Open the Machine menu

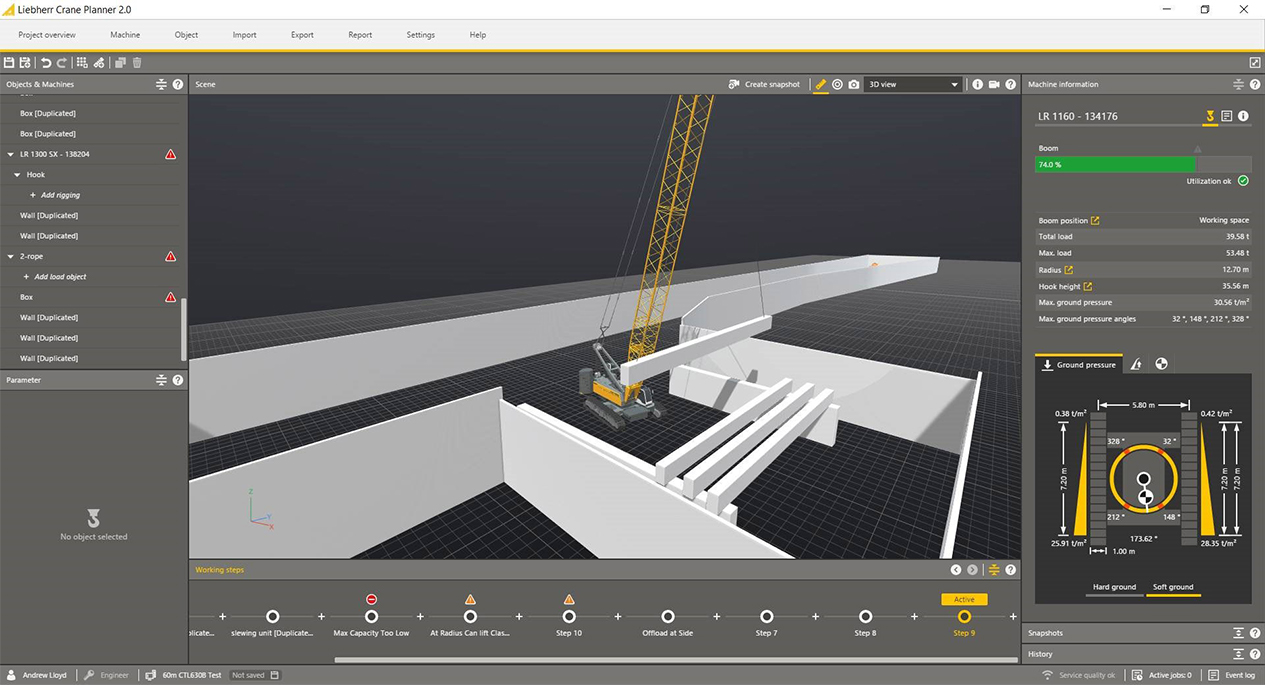pyautogui.click(x=125, y=35)
